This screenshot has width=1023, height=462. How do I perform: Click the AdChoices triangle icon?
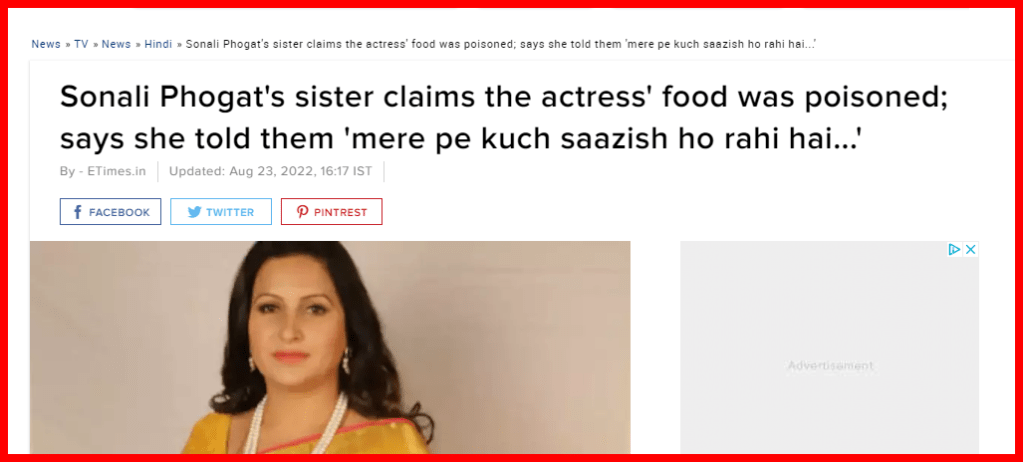point(954,249)
